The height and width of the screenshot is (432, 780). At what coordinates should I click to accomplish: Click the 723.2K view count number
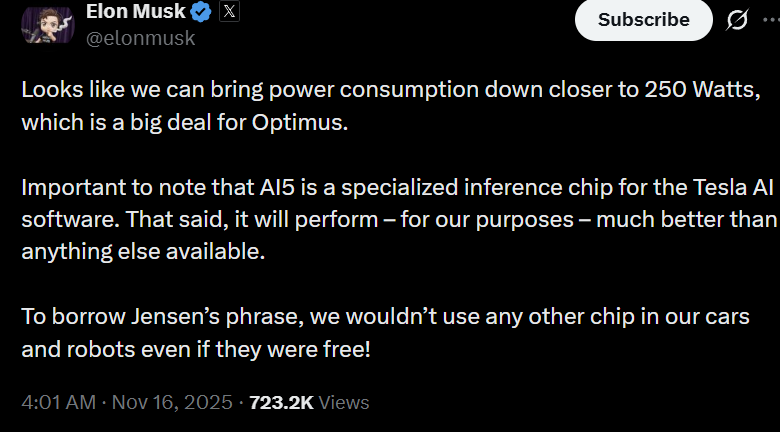[281, 403]
